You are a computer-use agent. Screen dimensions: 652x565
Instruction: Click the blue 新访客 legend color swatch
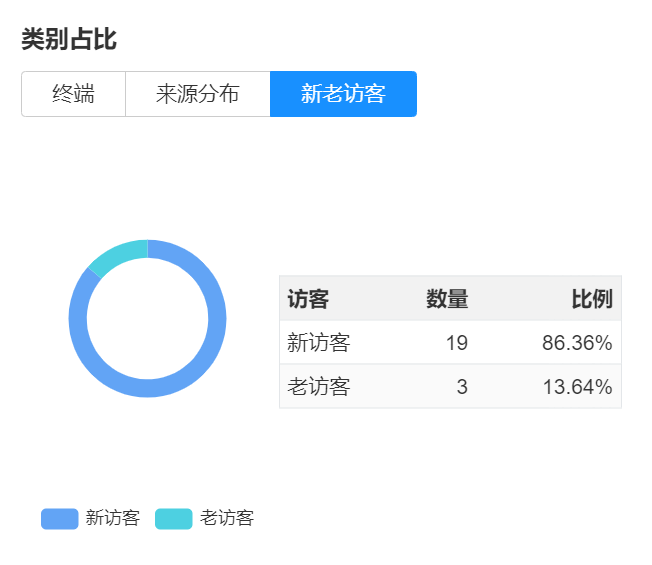point(59,518)
